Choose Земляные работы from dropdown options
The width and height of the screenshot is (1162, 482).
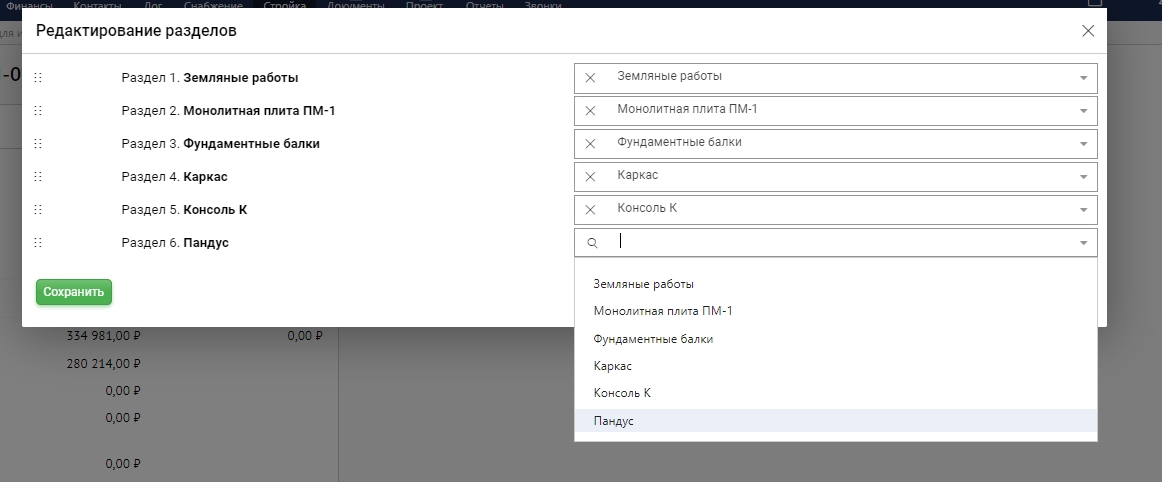click(643, 284)
